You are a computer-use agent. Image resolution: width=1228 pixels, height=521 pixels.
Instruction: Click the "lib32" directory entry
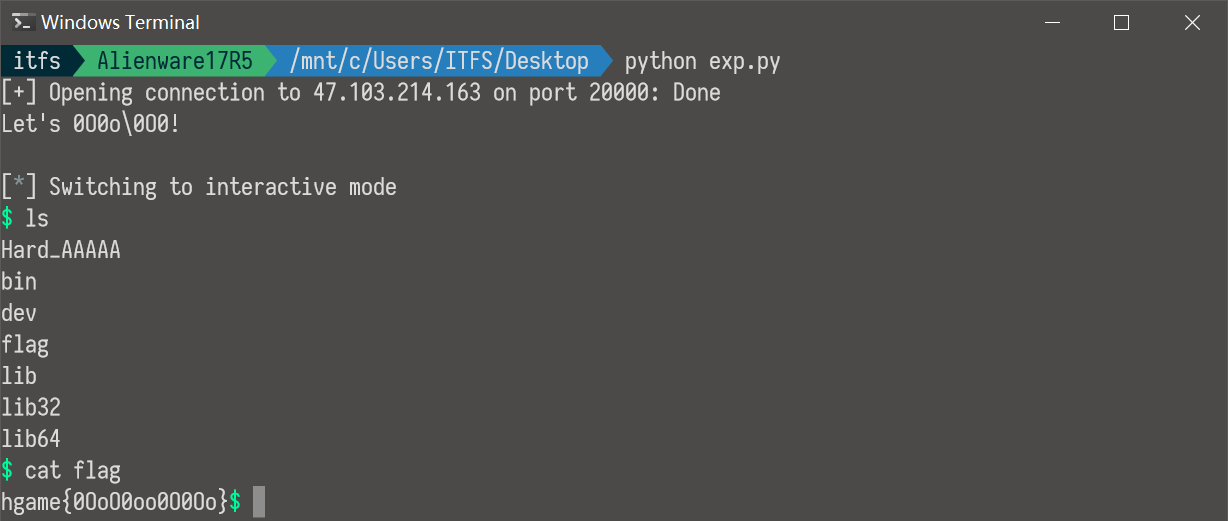point(31,407)
